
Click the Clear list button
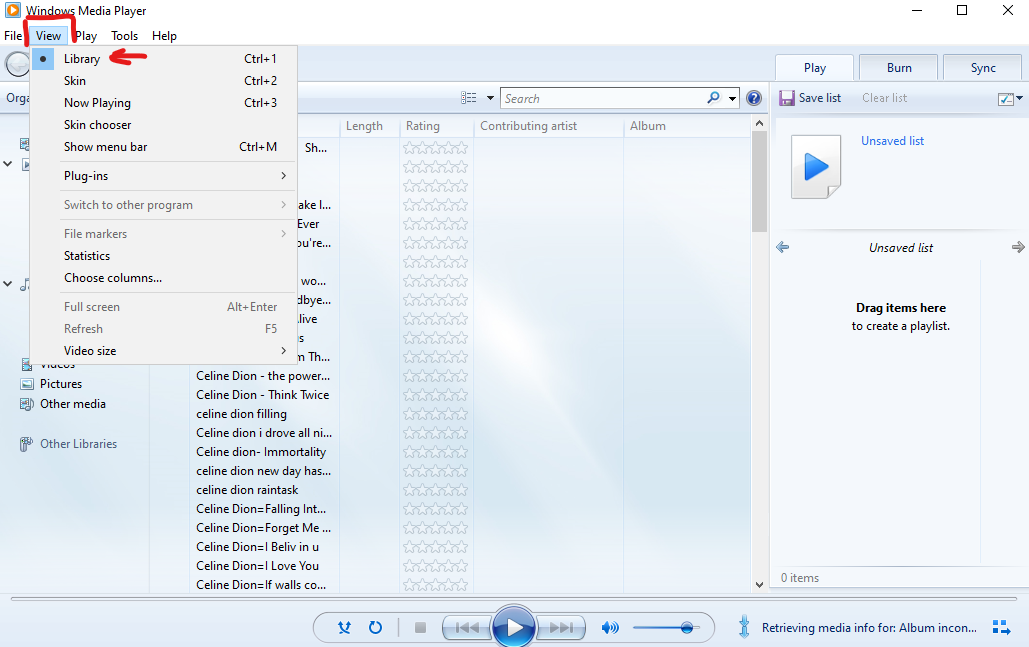coord(884,98)
